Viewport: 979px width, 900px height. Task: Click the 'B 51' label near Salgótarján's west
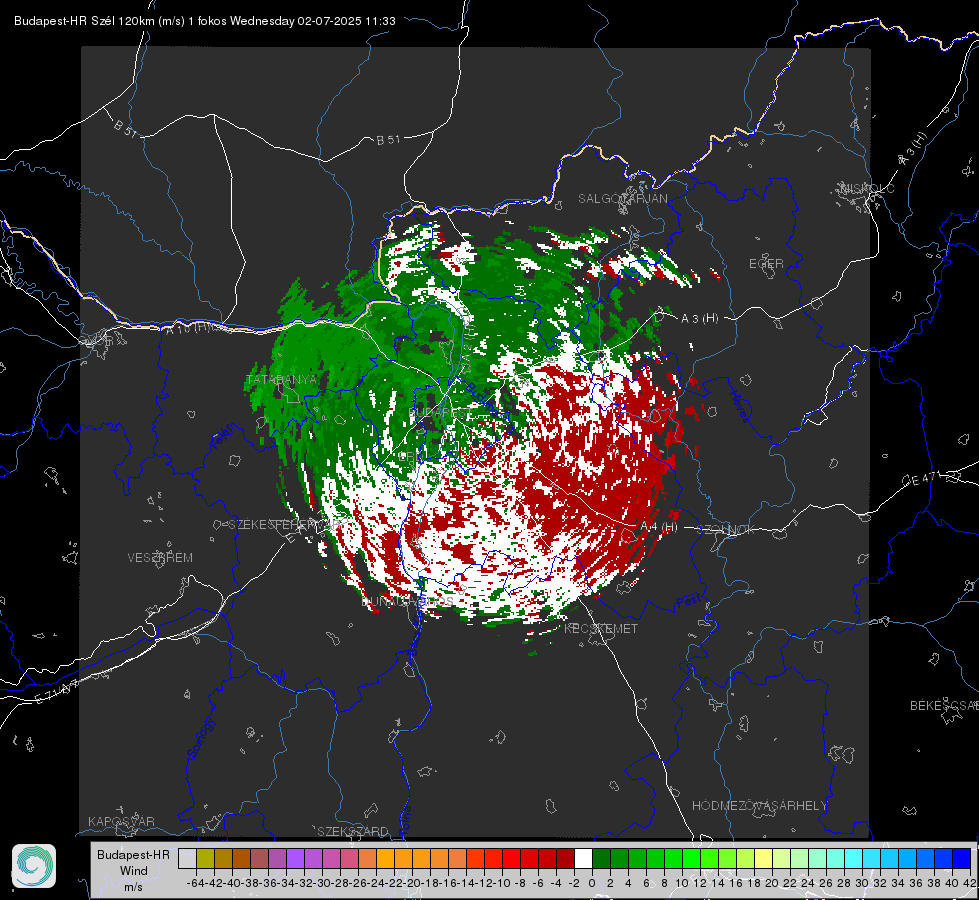388,140
